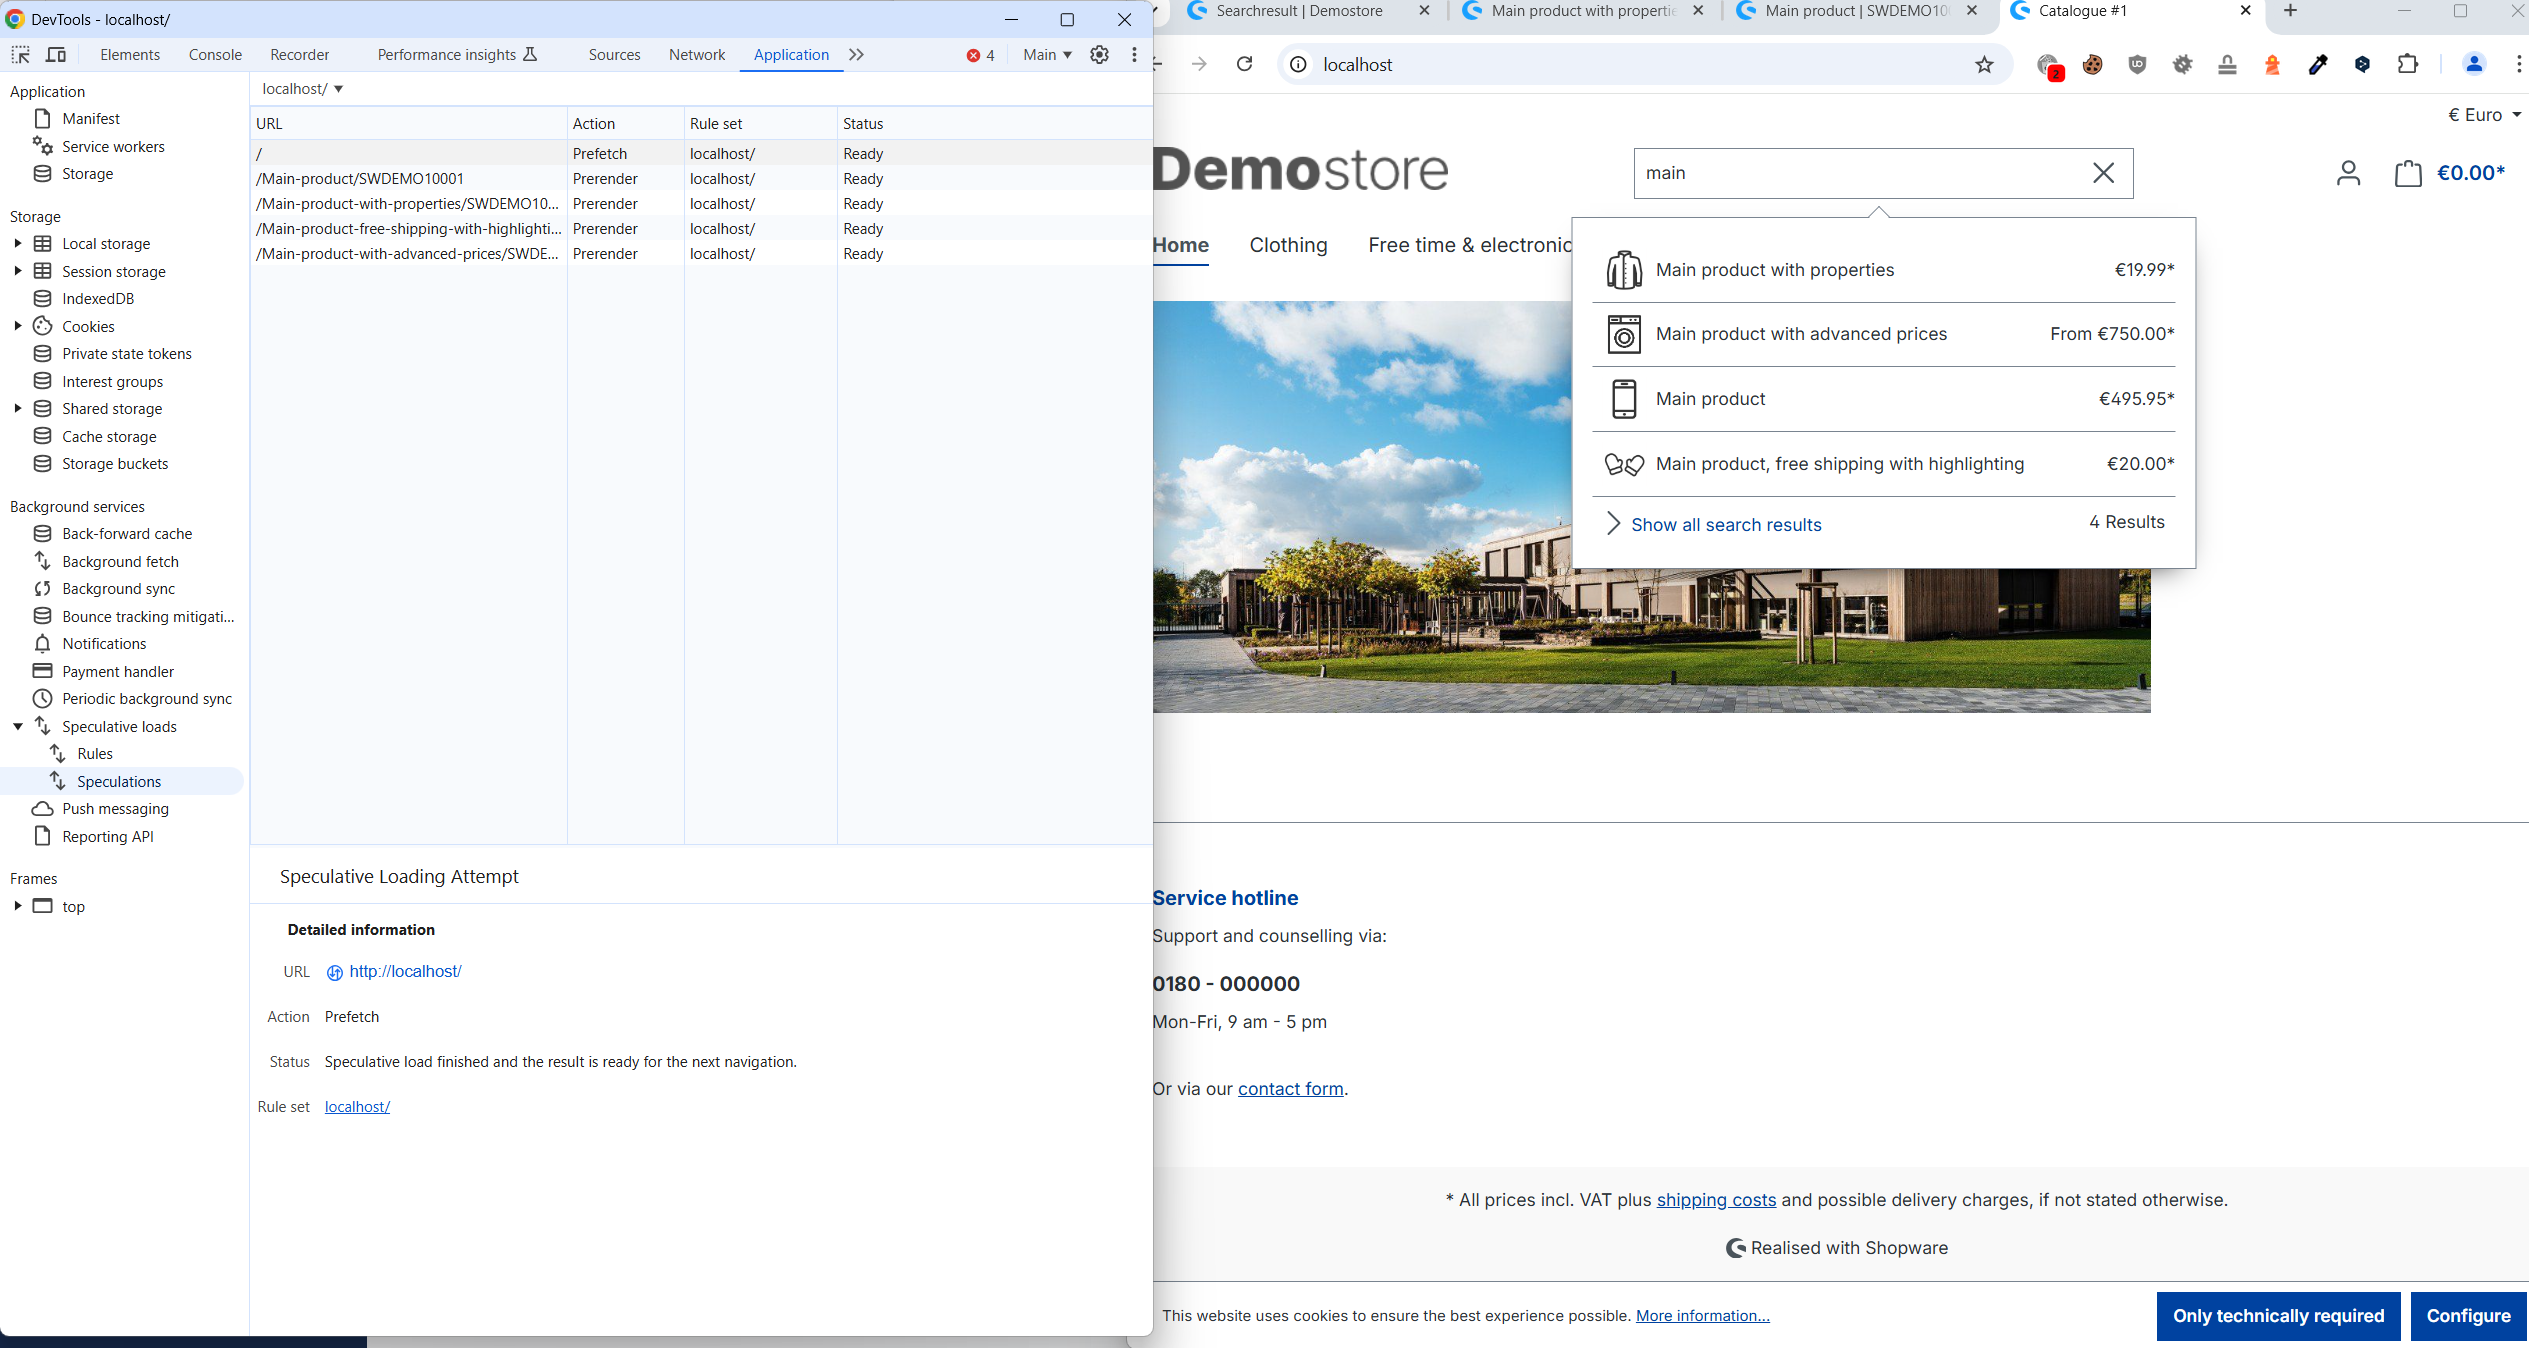
Task: Select the Rules item under Speculative loads
Action: point(94,753)
